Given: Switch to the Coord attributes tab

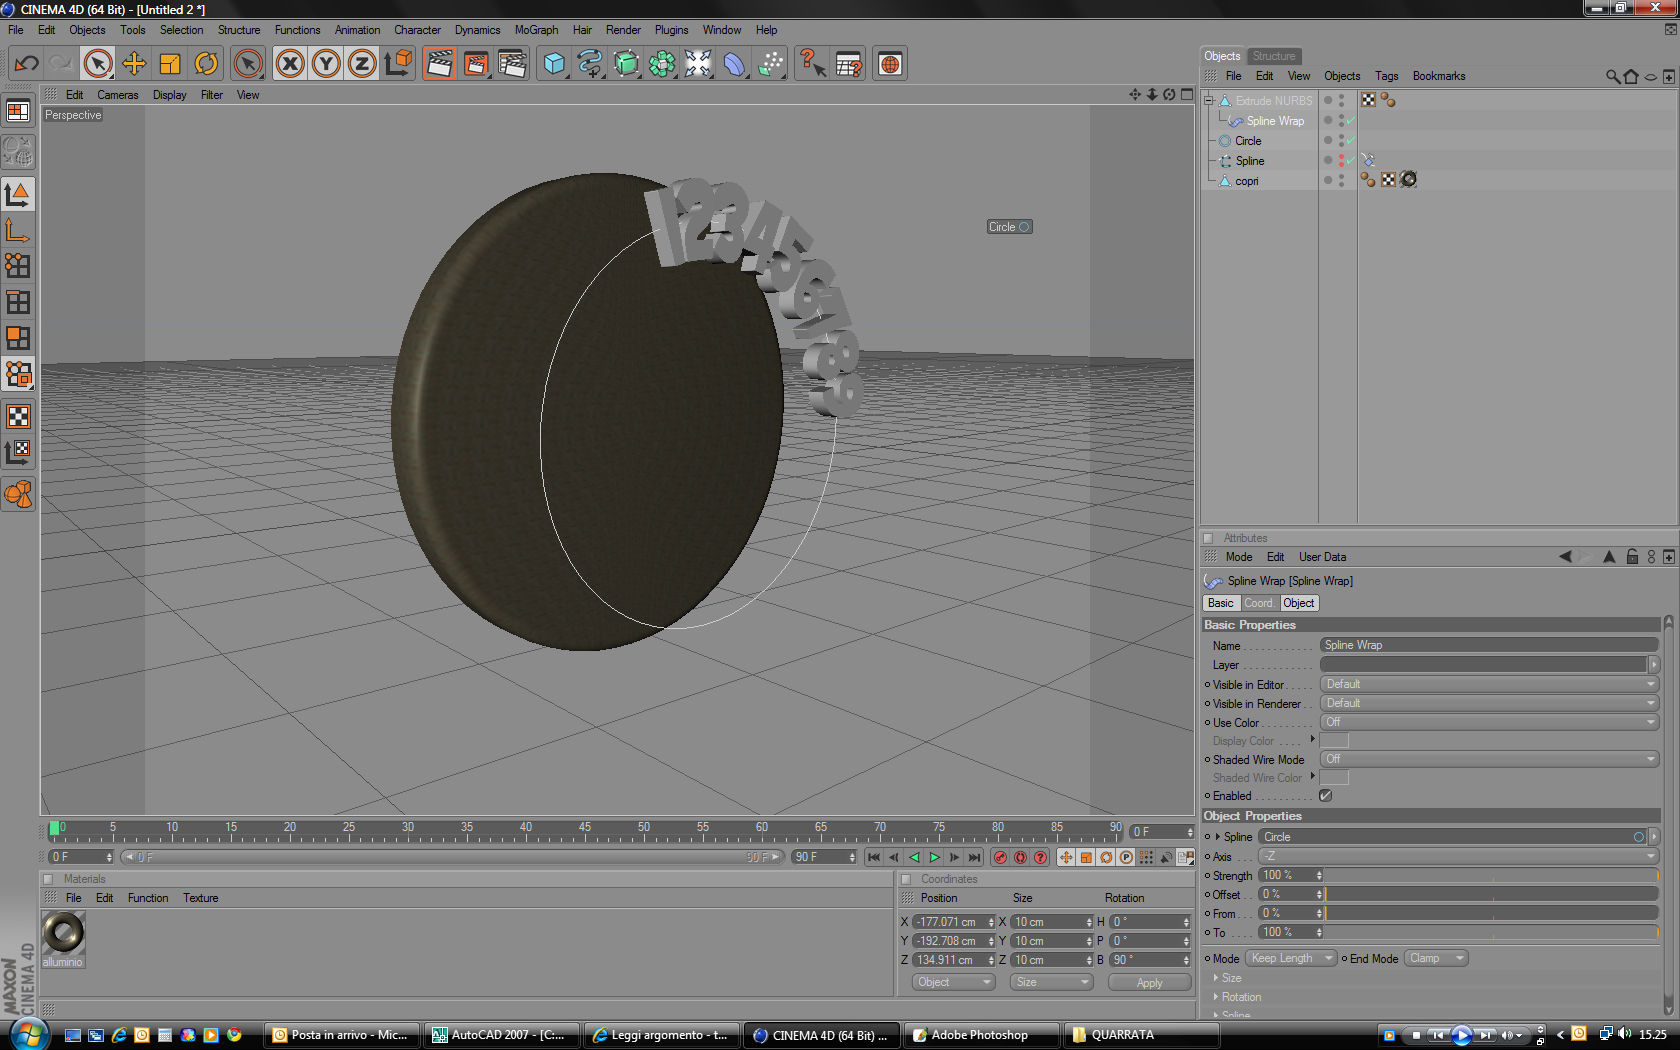Looking at the screenshot, I should coord(1259,603).
